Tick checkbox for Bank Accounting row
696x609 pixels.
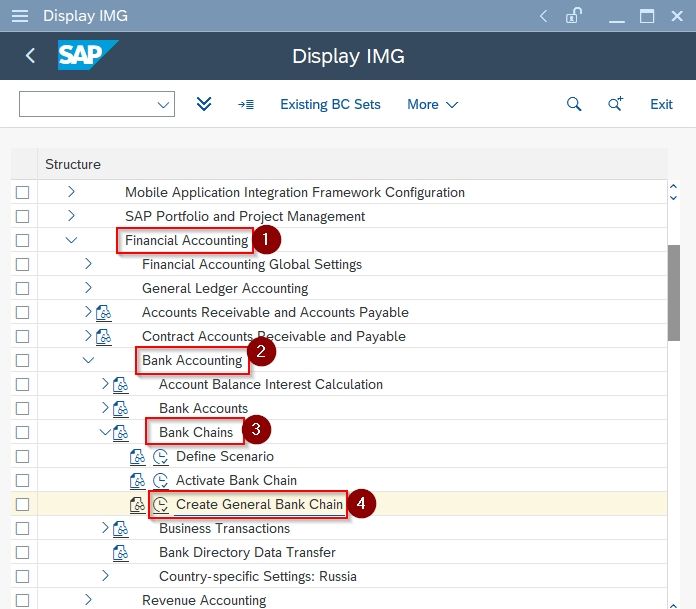coord(22,360)
